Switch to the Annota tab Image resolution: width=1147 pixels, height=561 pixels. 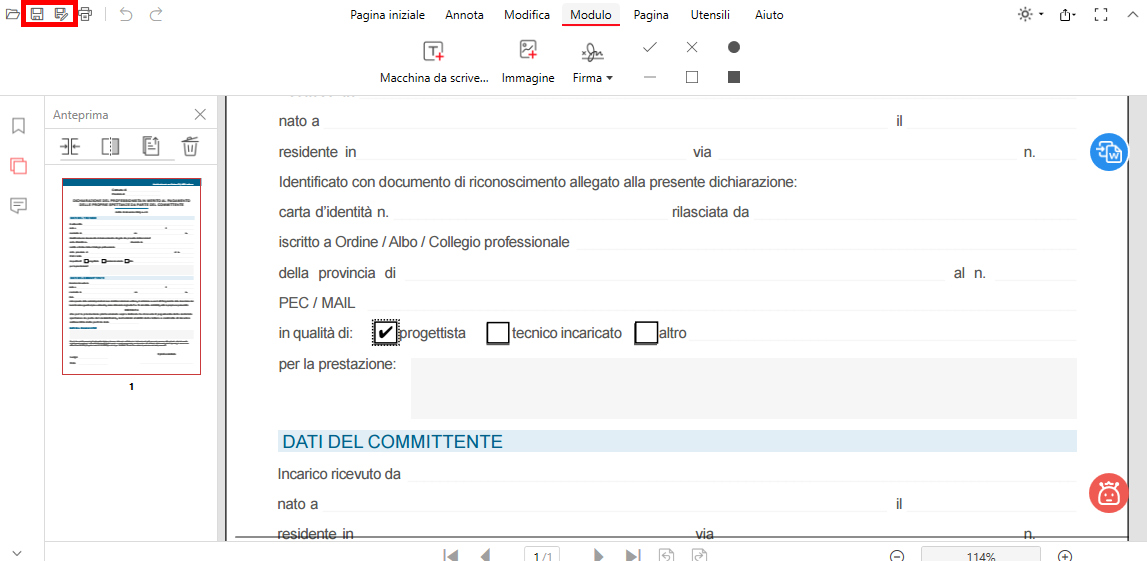(x=465, y=15)
